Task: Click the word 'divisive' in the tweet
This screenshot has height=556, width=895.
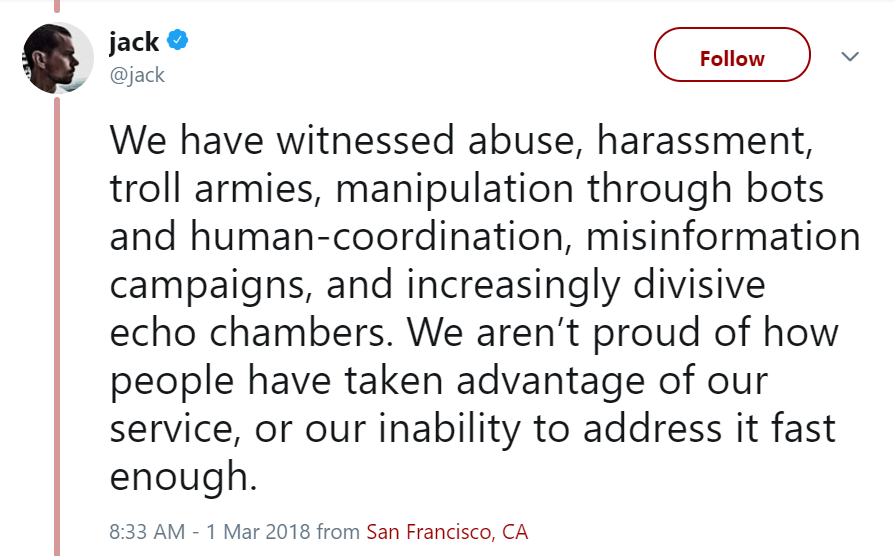Action: [x=699, y=284]
